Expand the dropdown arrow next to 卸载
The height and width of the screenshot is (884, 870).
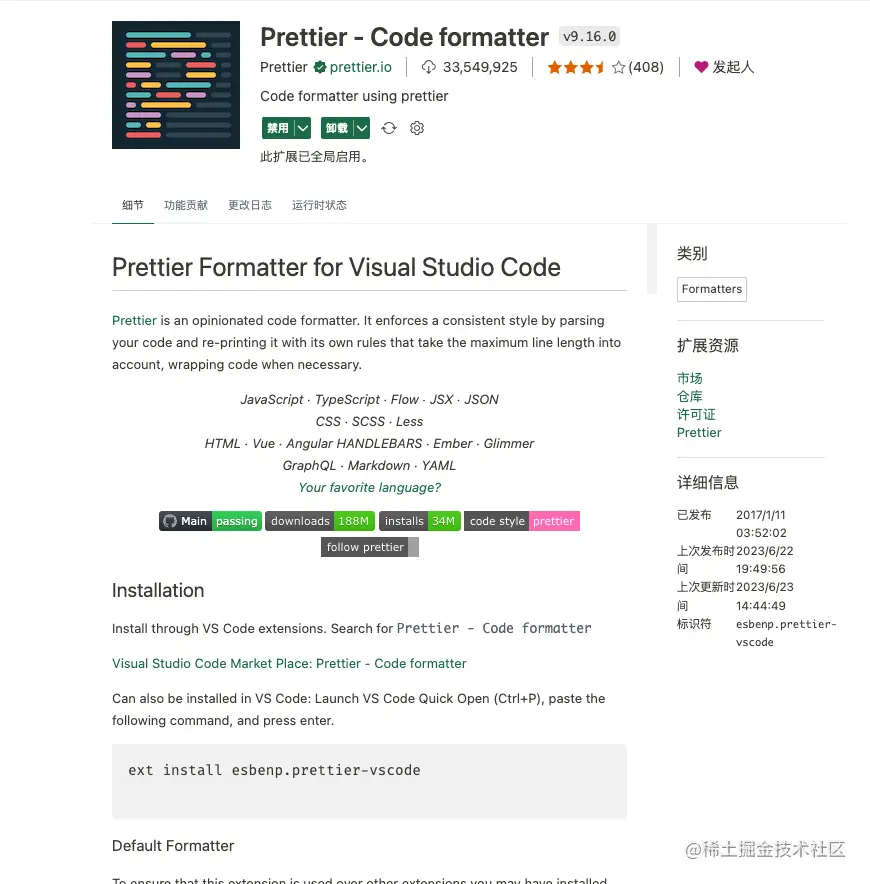[x=361, y=128]
